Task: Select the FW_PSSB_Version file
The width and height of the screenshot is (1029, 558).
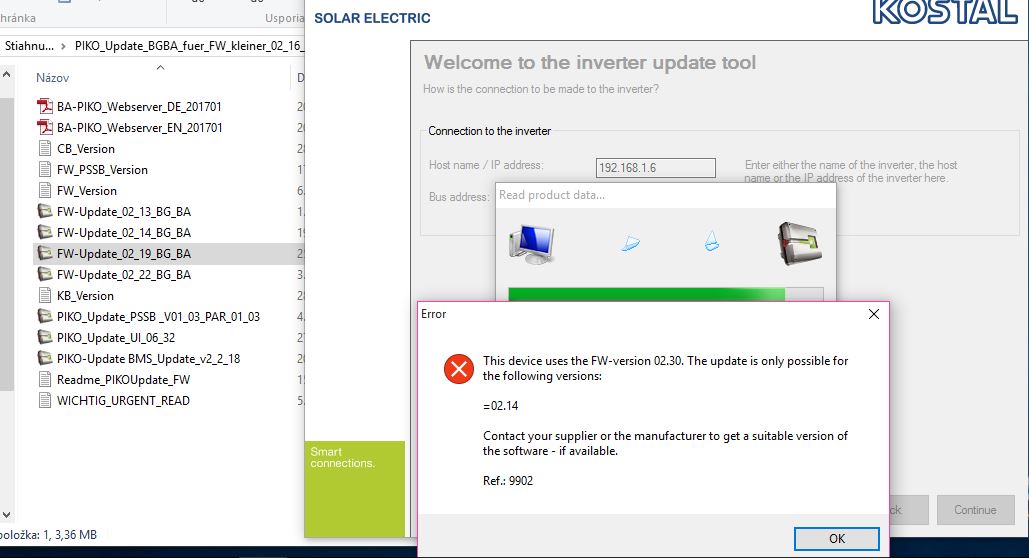Action: coord(102,169)
